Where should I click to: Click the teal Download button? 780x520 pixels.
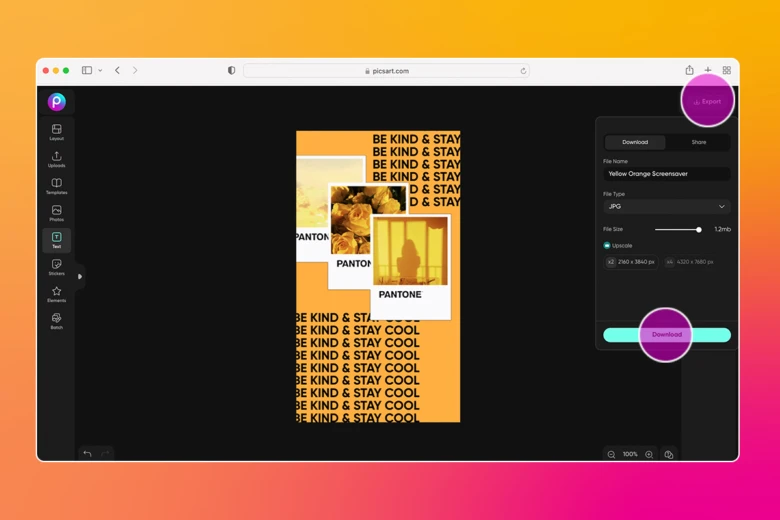tap(667, 335)
